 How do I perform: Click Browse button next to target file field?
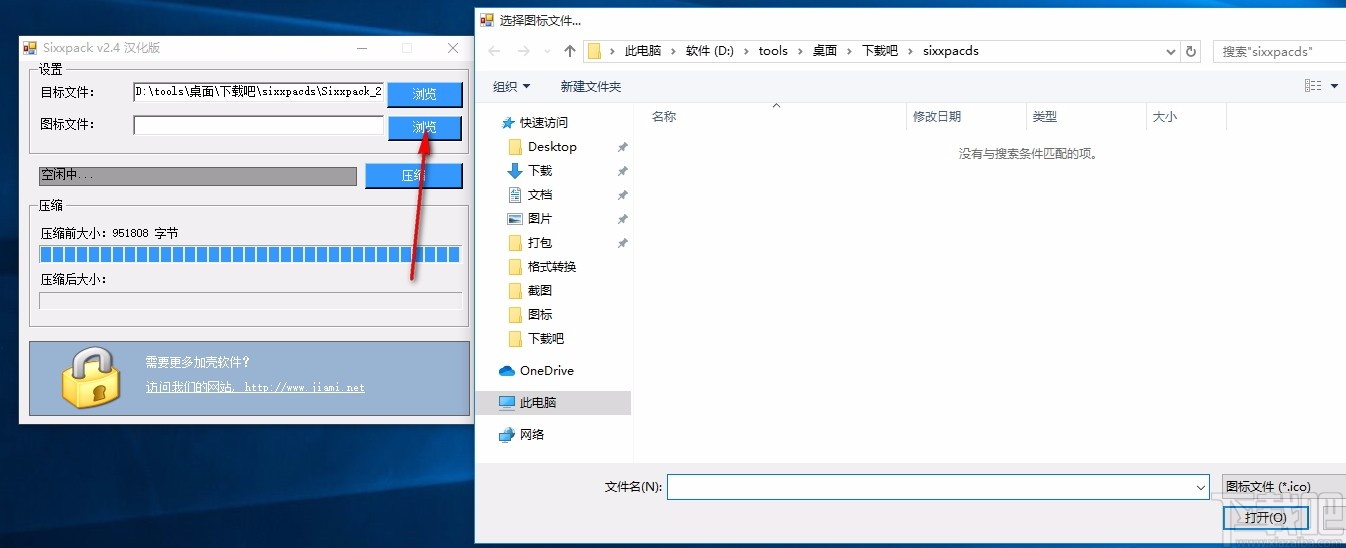tap(425, 94)
